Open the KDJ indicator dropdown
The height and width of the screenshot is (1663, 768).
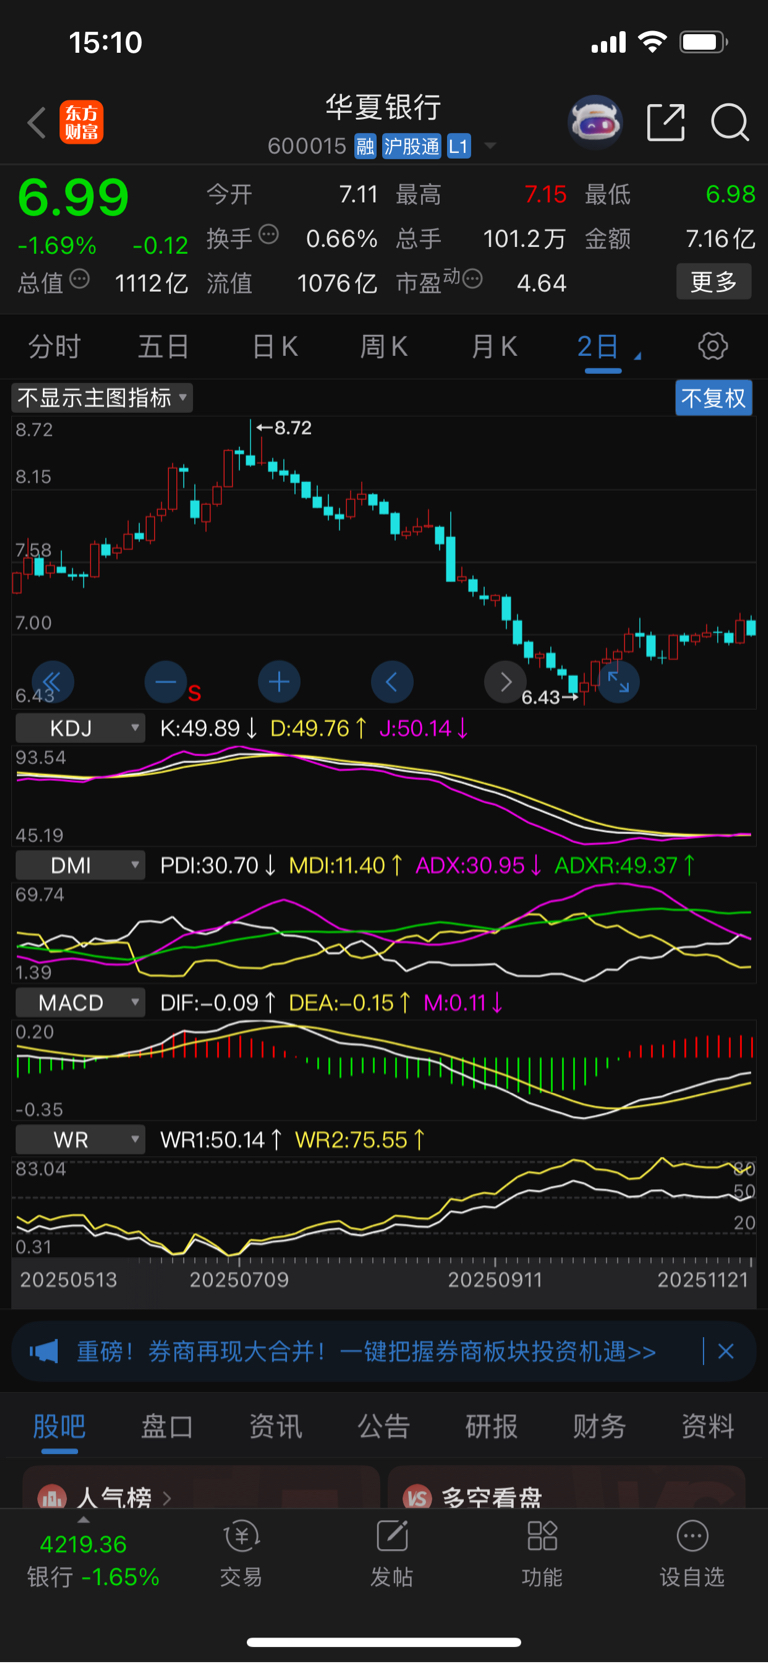[80, 728]
